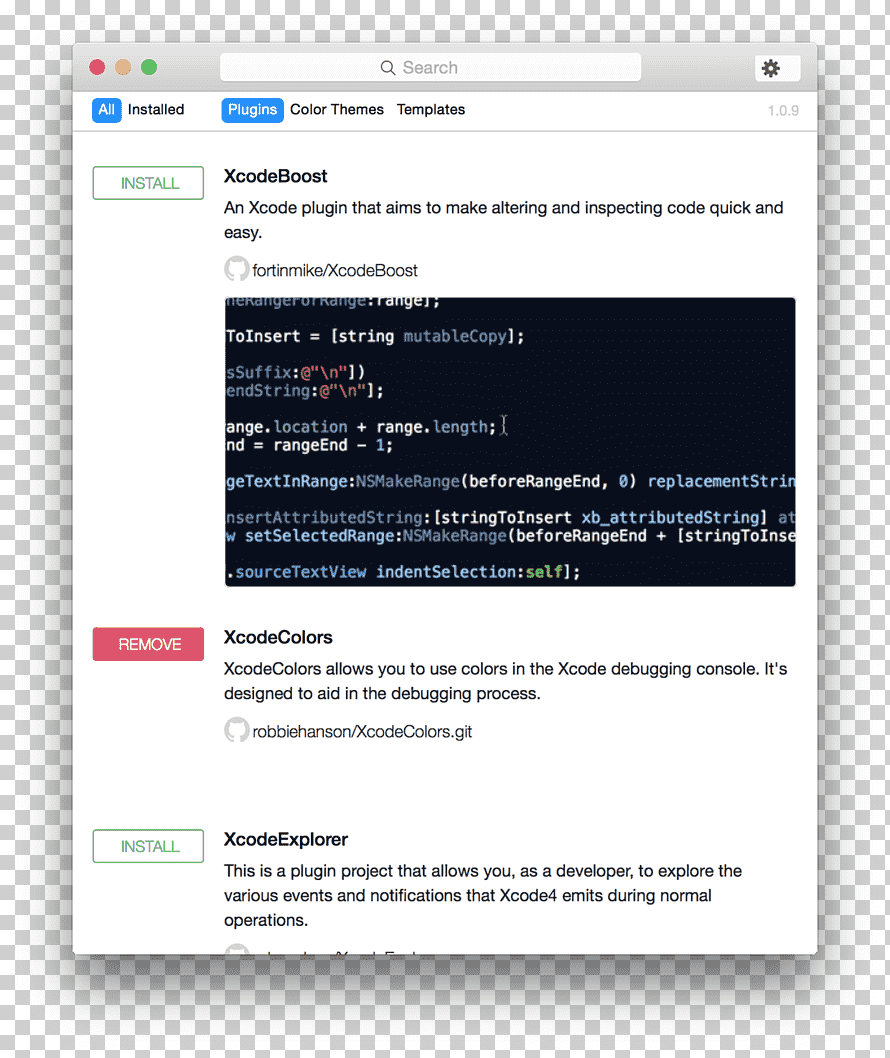Switch to the Templates category
Viewport: 890px width, 1058px height.
click(430, 110)
